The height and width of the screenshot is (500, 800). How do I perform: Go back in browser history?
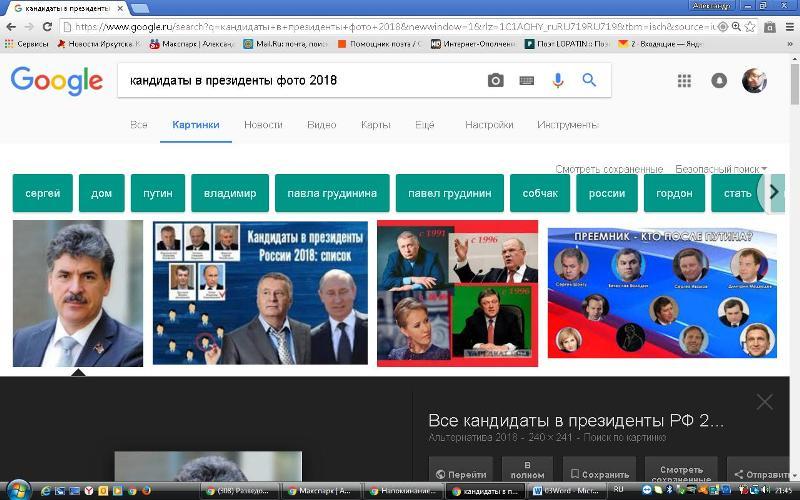(x=11, y=27)
